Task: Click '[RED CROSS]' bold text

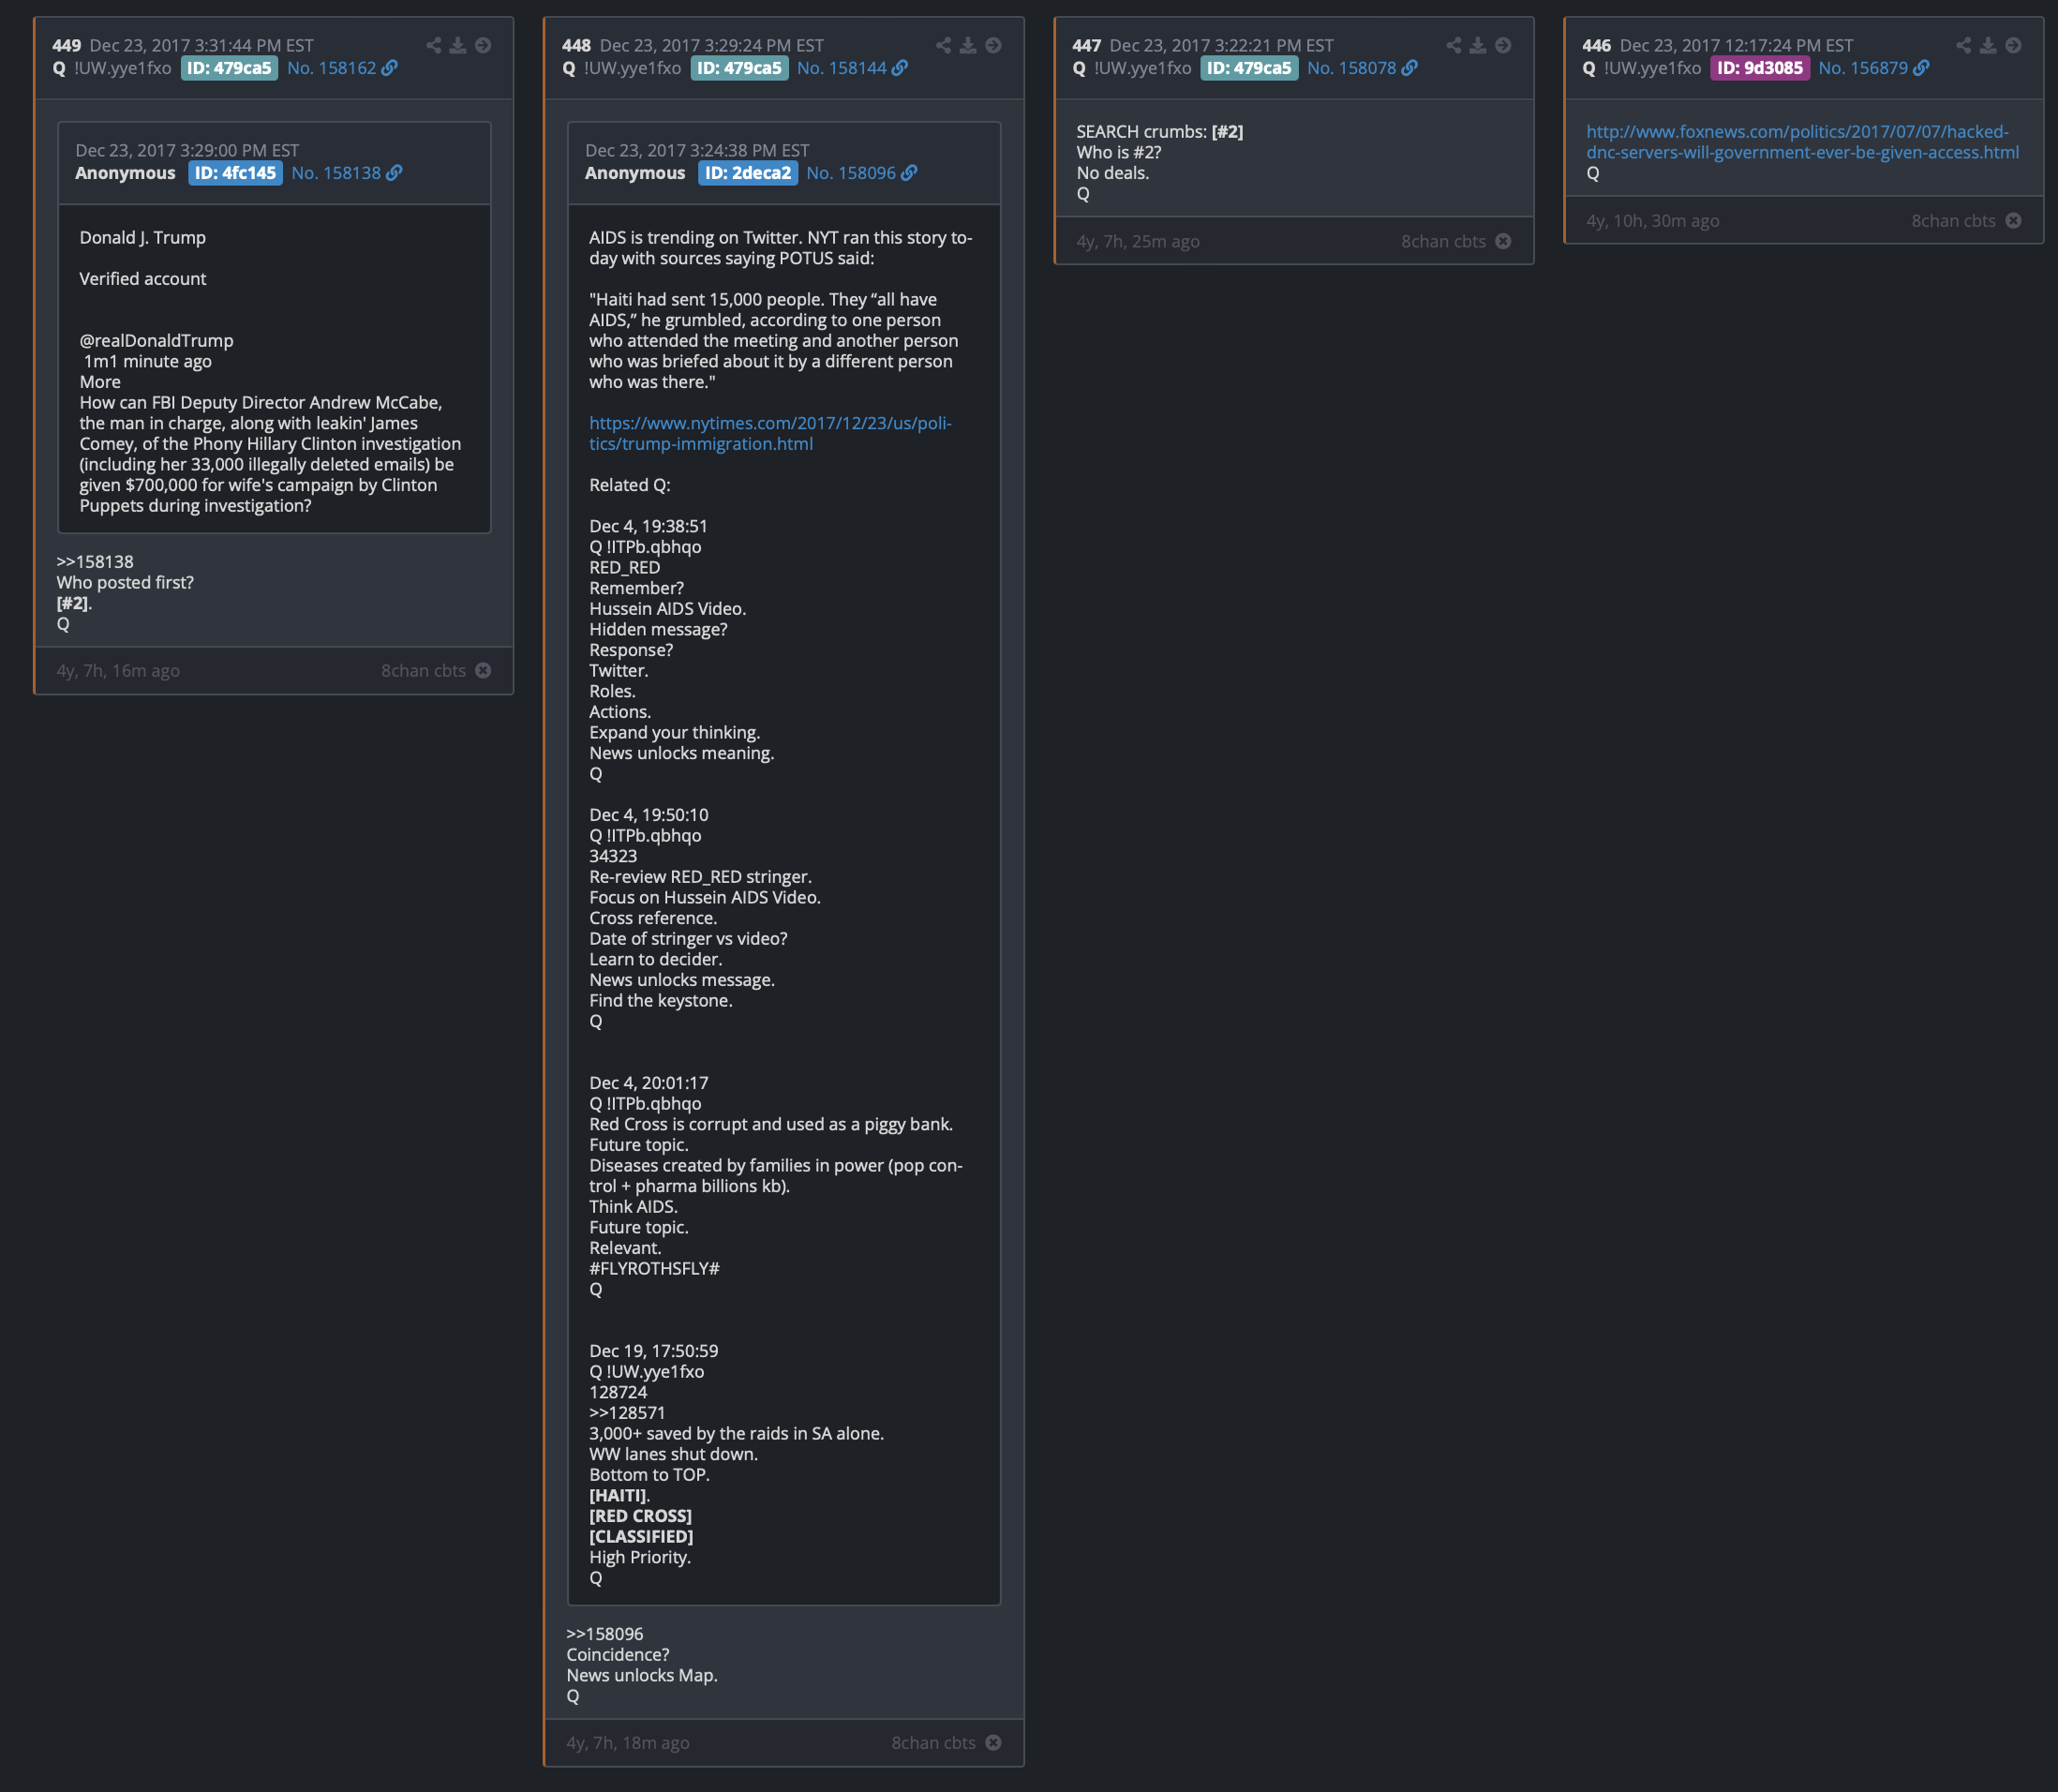Action: pos(640,1516)
